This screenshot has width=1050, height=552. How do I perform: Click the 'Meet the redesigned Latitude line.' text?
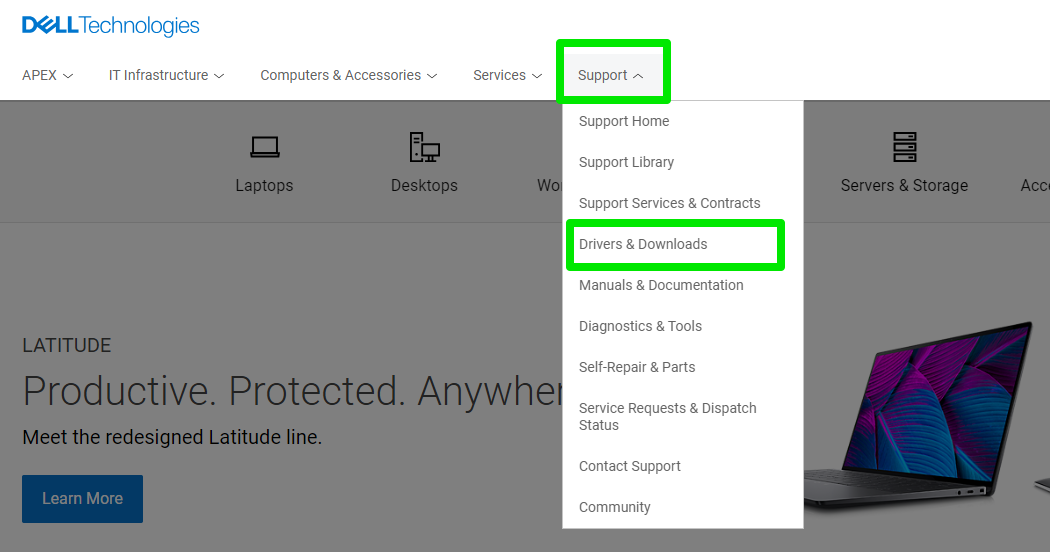pos(172,437)
